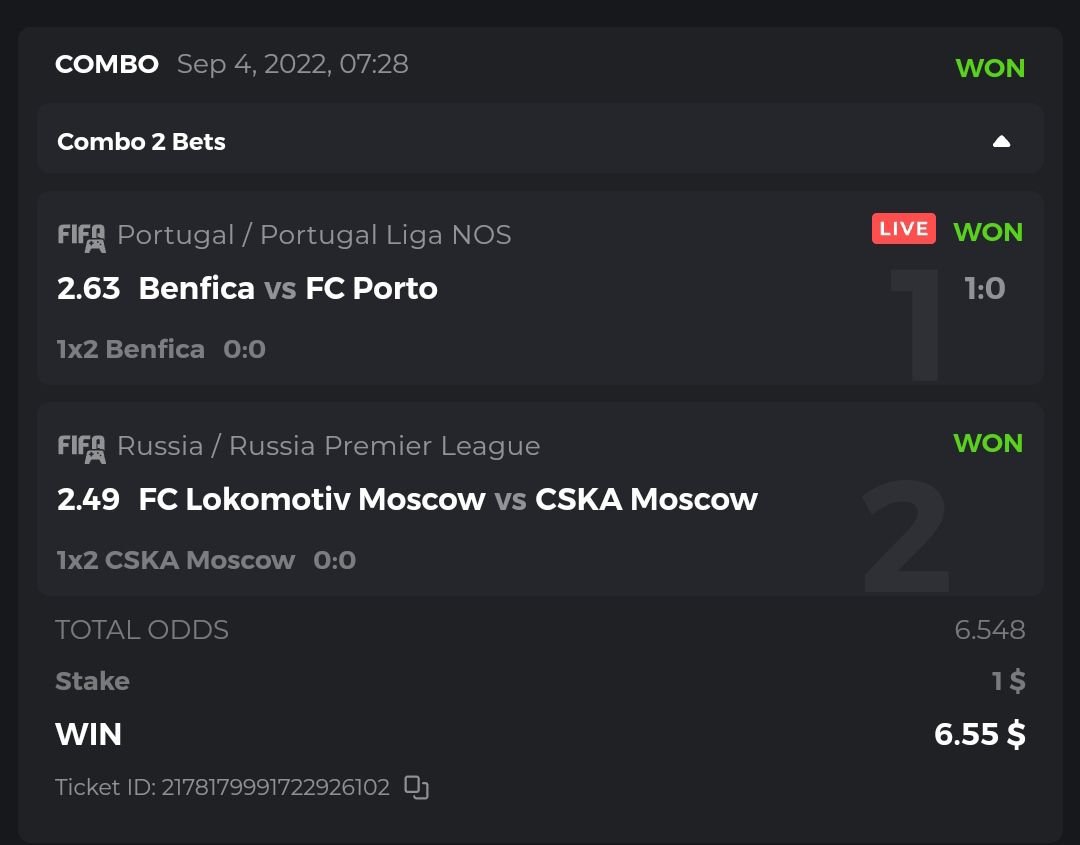Screen dimensions: 1080x845
Task: Click the FIFA icon beside Russia Premier League
Action: point(81,448)
